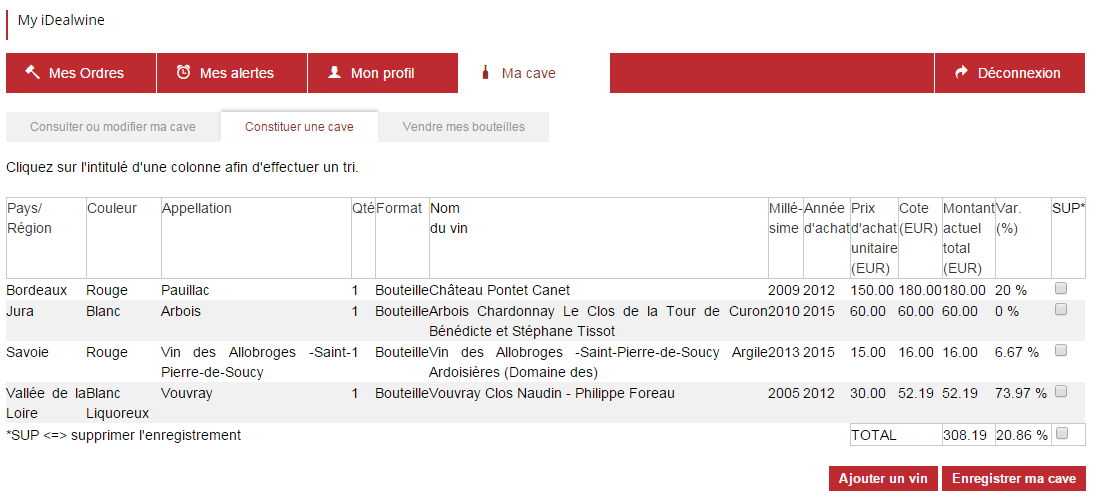Switch to the Vendre mes bouteilles tab
The height and width of the screenshot is (504, 1099).
pyautogui.click(x=463, y=127)
